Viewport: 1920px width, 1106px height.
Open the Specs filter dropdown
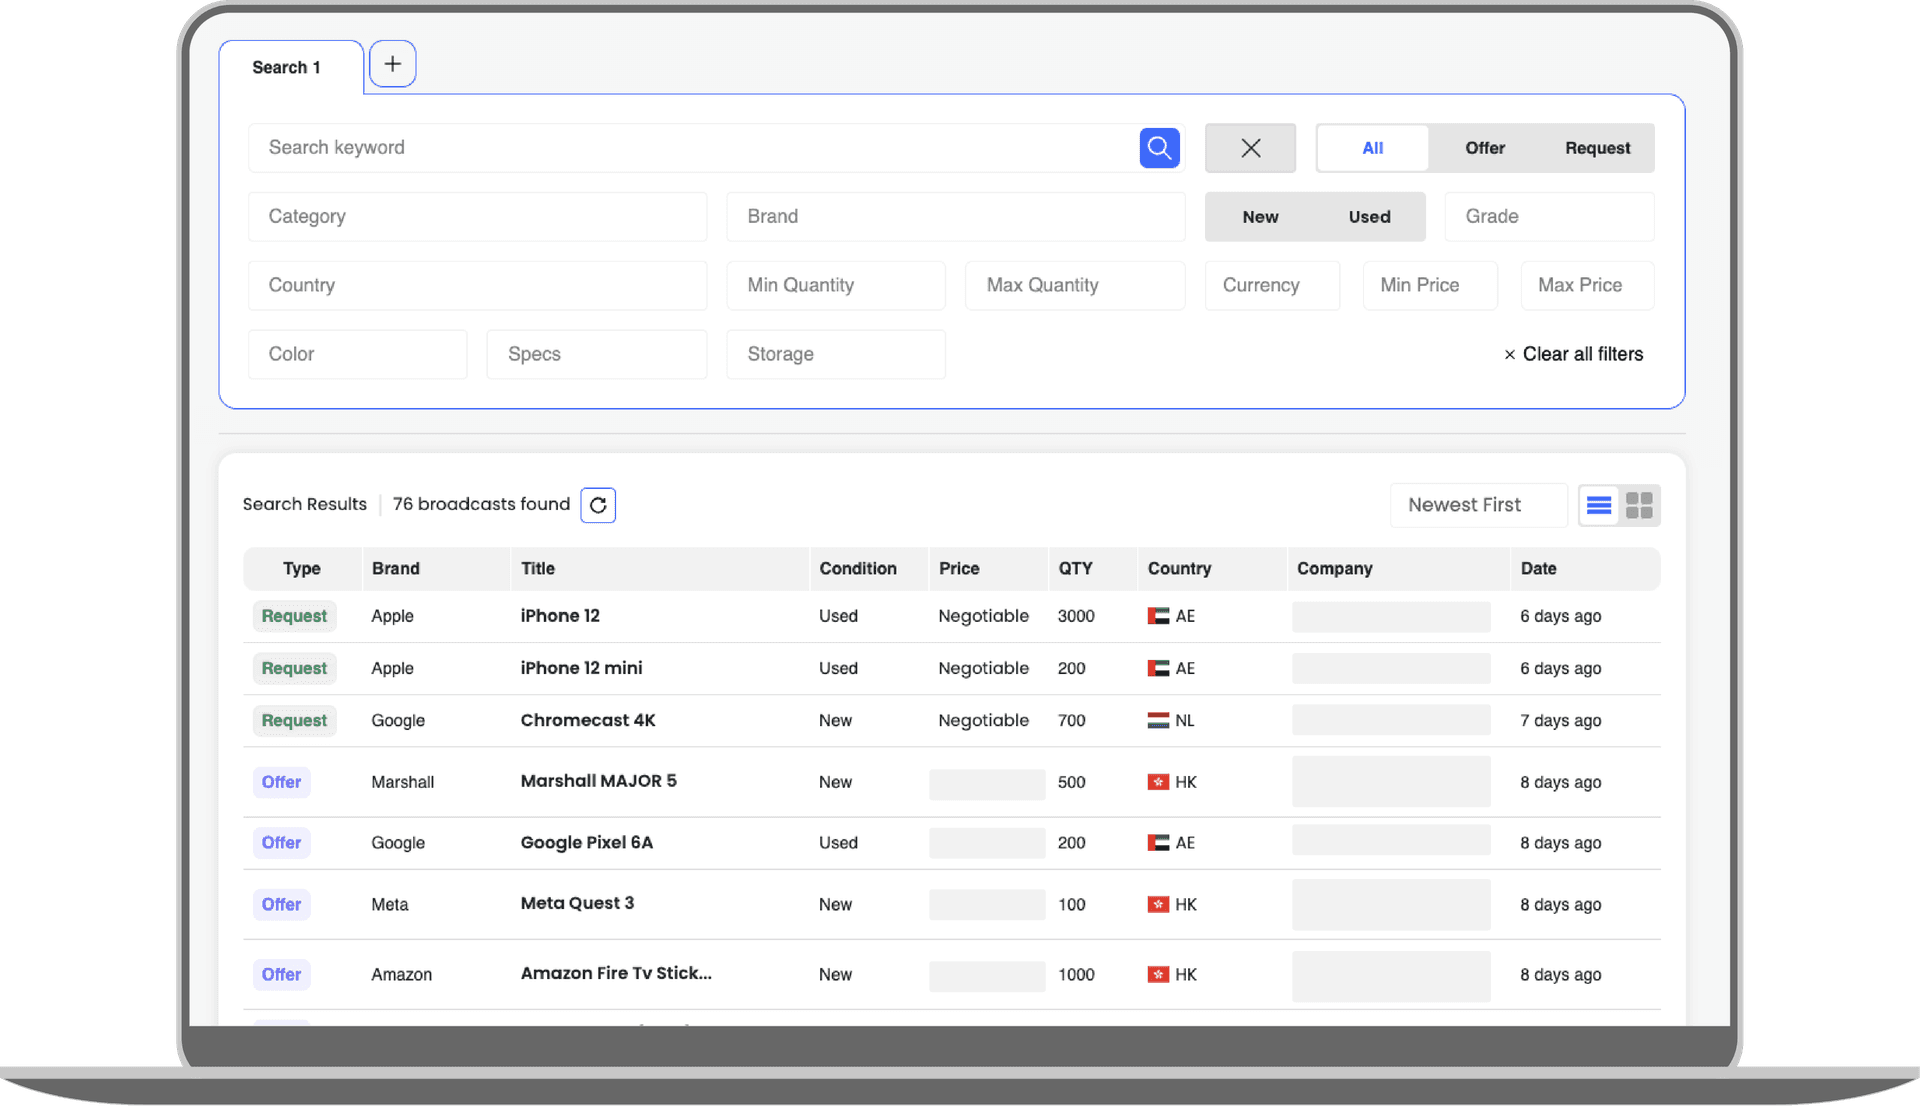coord(597,355)
